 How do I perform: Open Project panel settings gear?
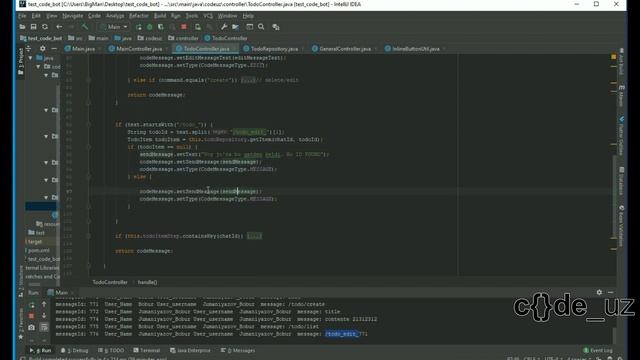click(42, 49)
